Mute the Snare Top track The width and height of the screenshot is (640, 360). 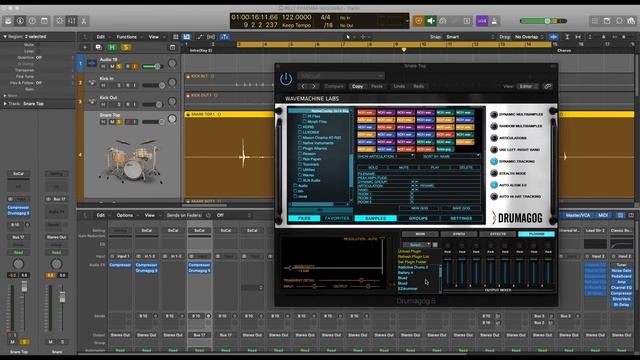[x=112, y=122]
